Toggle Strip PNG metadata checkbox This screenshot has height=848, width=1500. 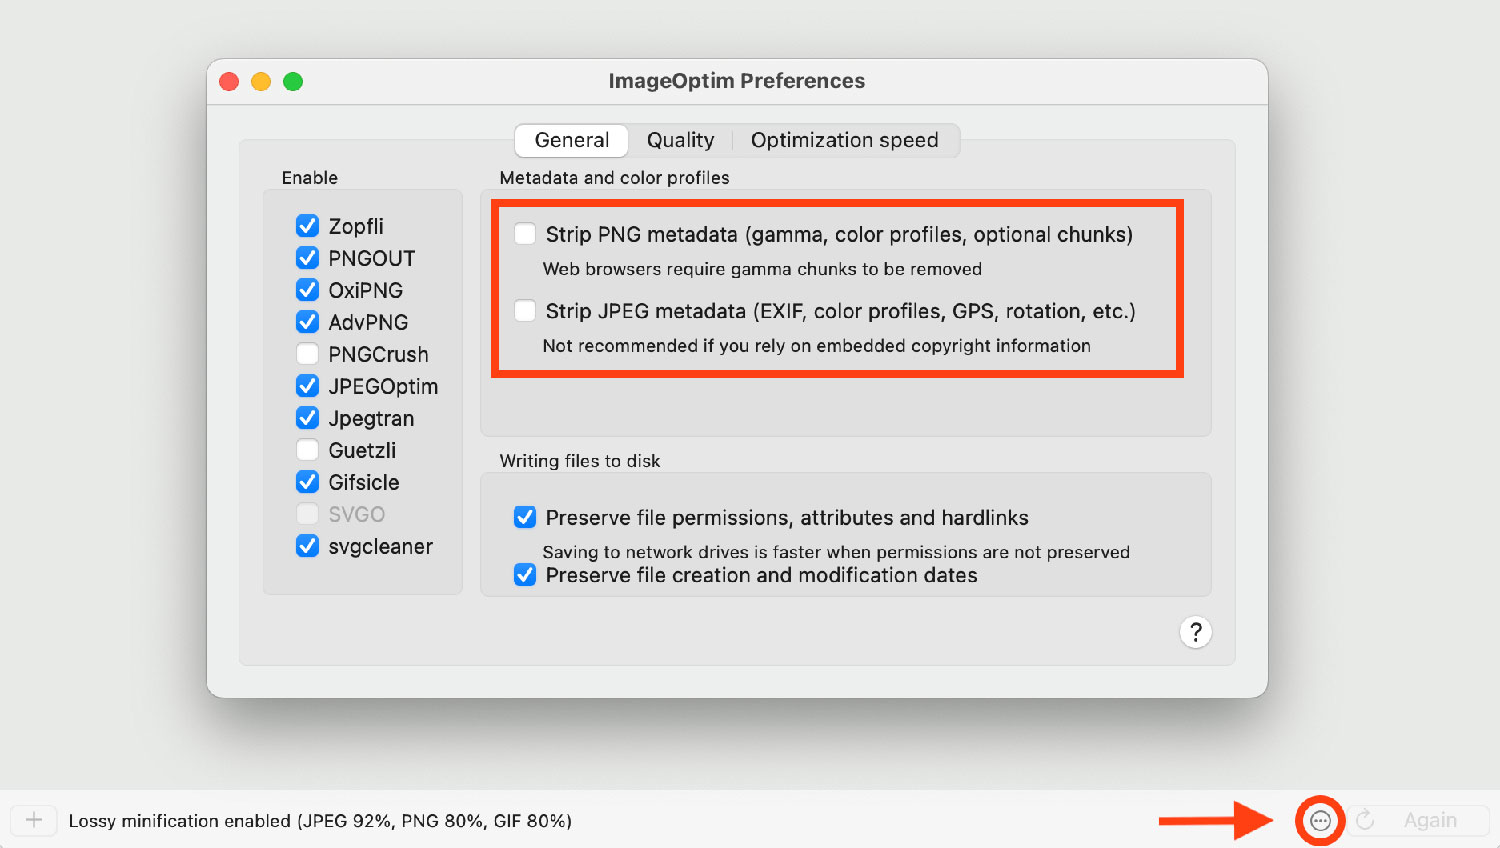pyautogui.click(x=525, y=234)
